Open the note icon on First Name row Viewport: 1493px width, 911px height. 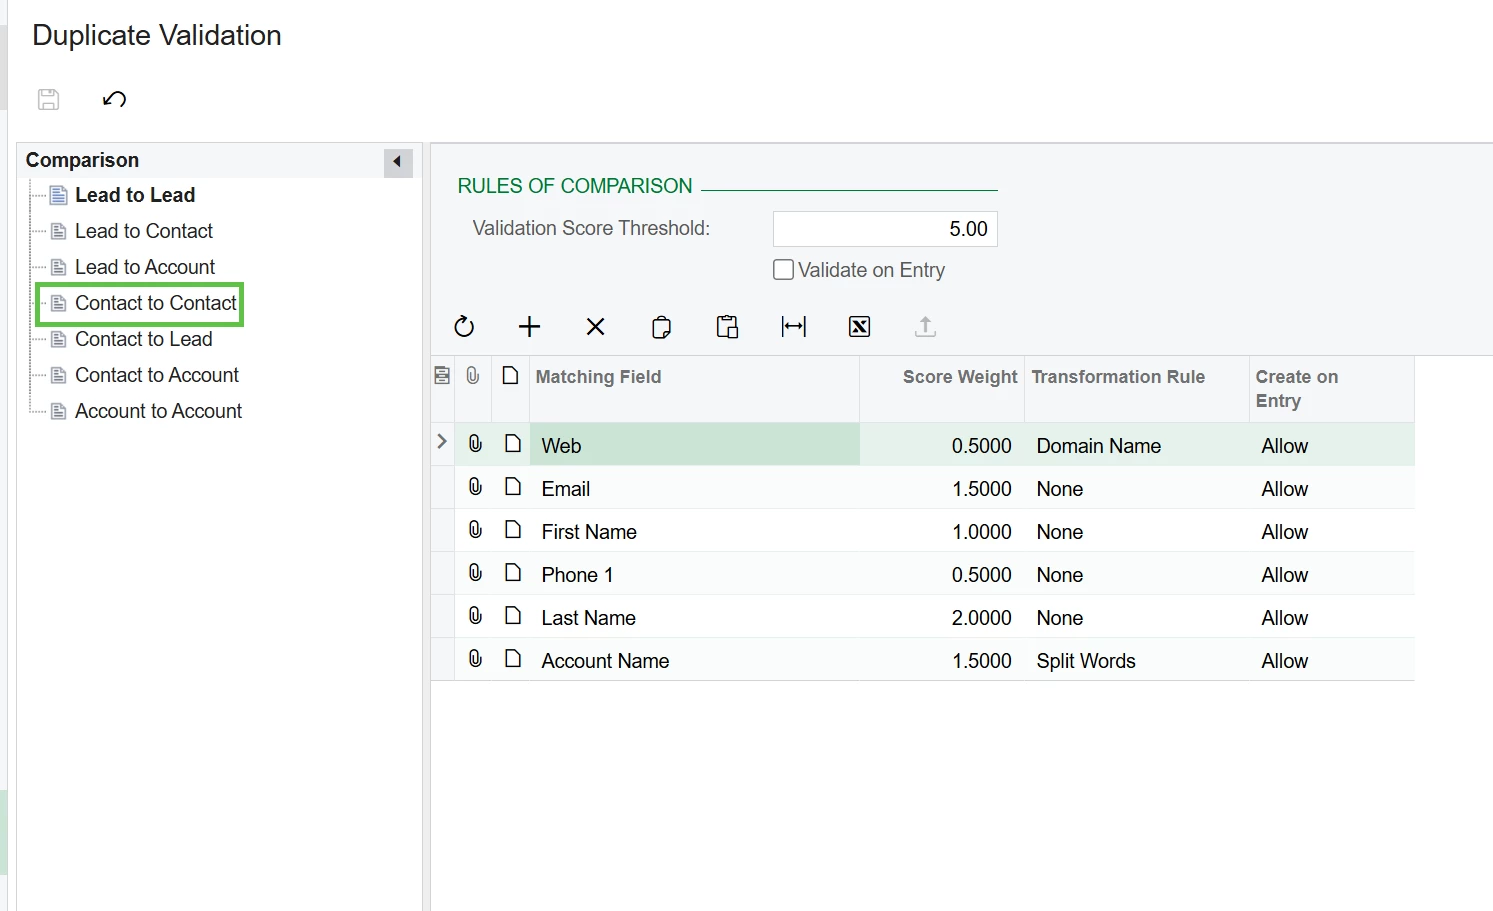513,530
